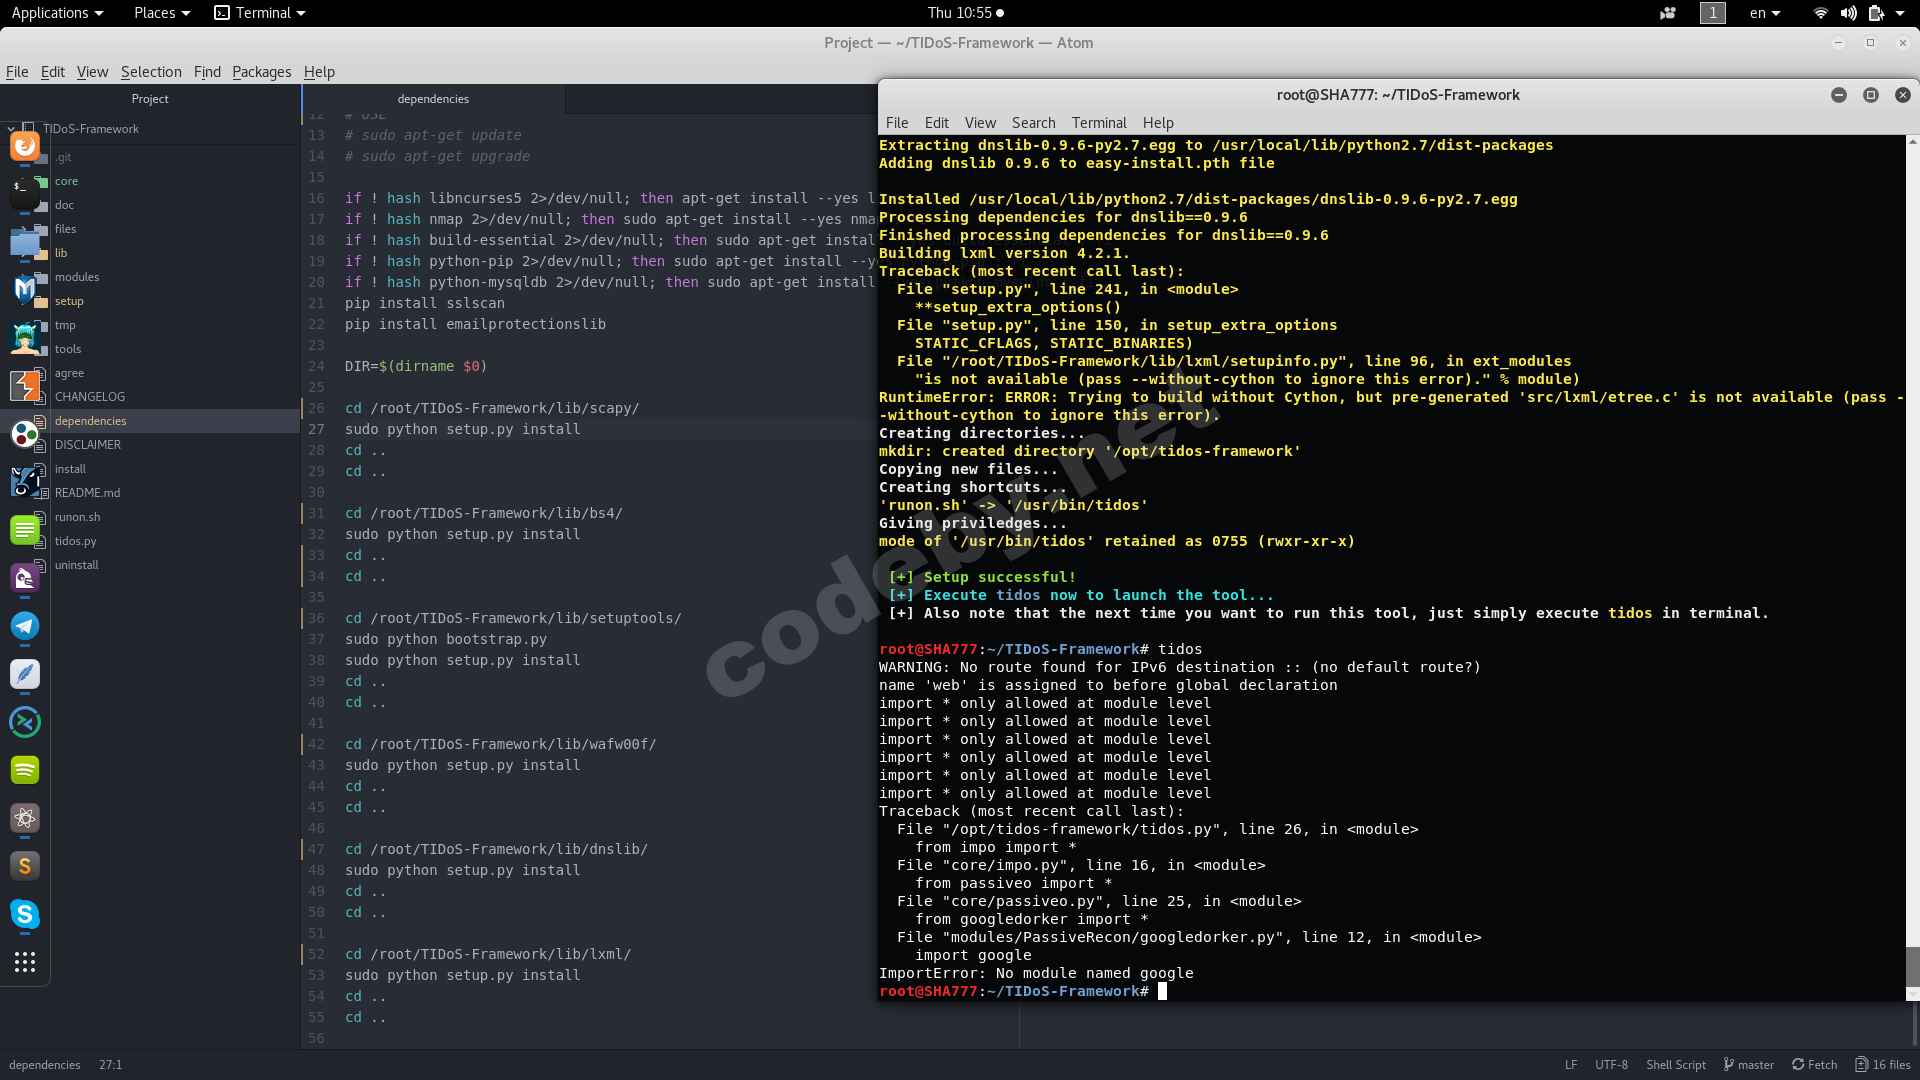Click the terminal vertical scrollbar thumb
This screenshot has width=1920, height=1080.
[1912, 966]
